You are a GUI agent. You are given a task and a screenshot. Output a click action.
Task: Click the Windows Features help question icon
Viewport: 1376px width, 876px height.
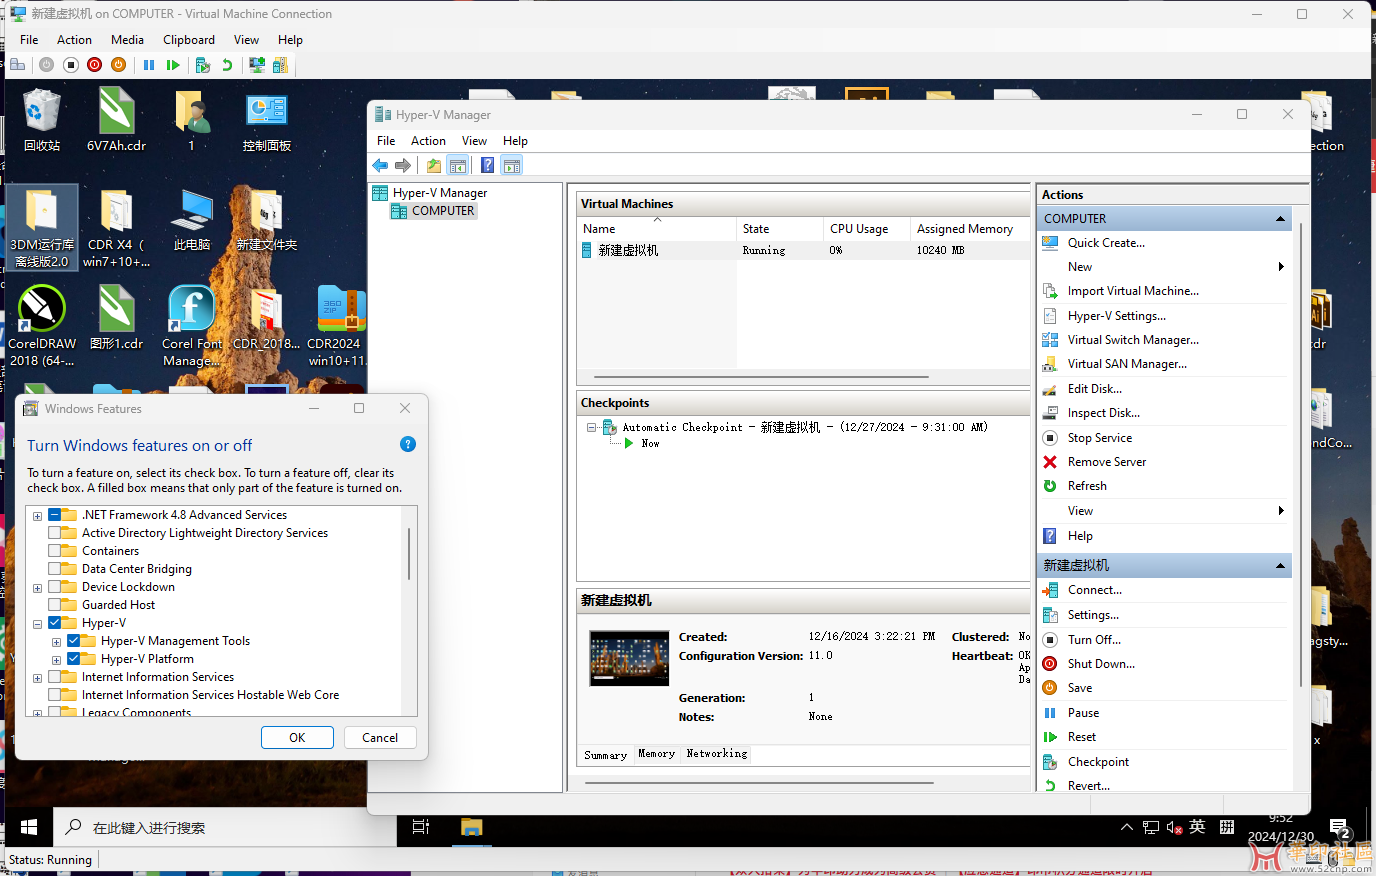tap(408, 444)
